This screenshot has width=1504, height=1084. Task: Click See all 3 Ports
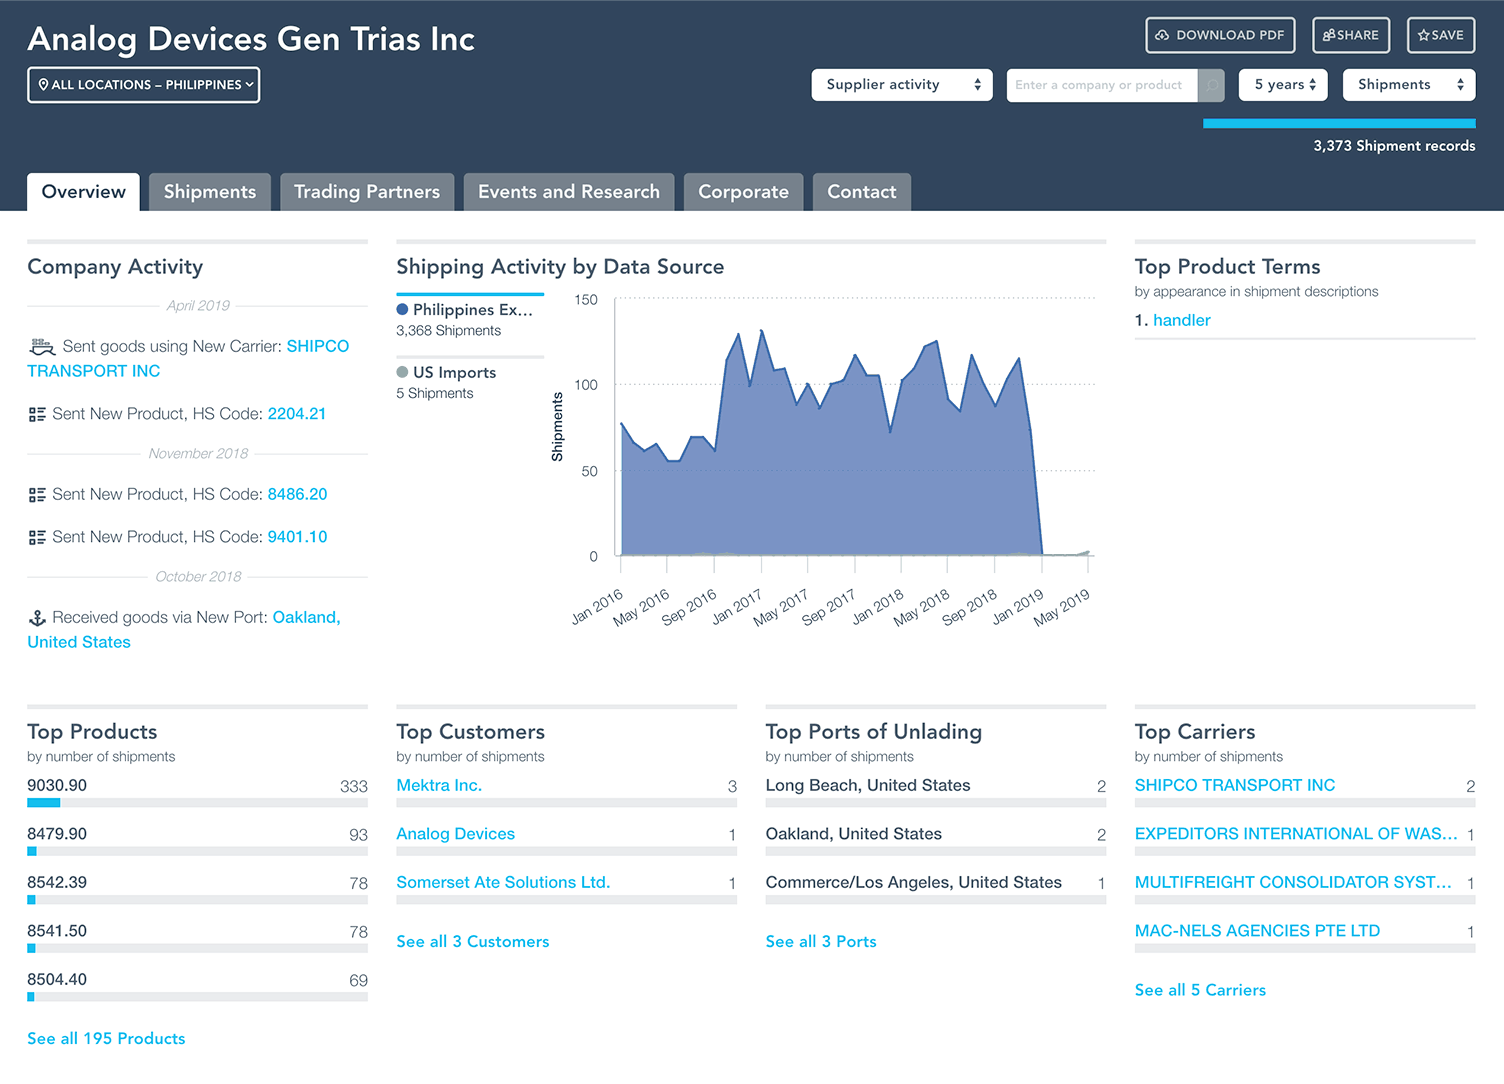pyautogui.click(x=821, y=942)
